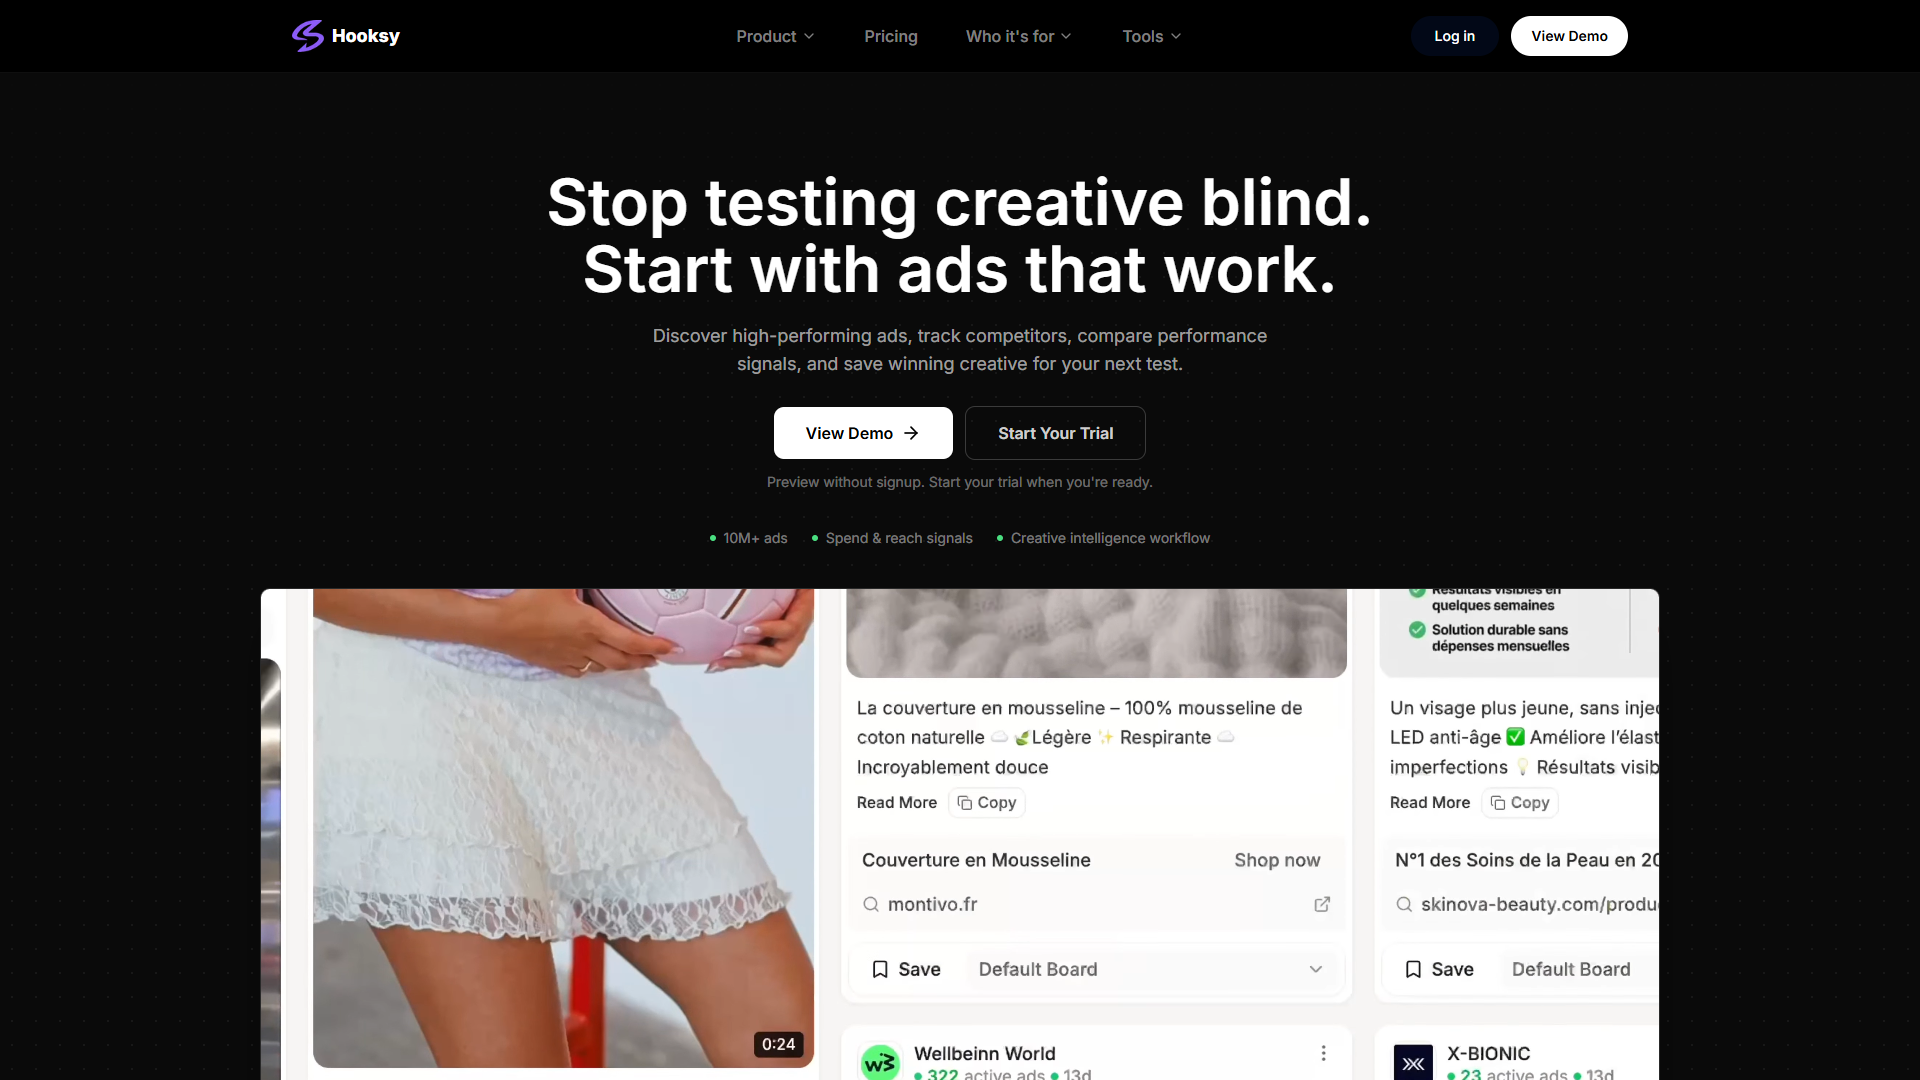The image size is (1920, 1080).
Task: Click search icon beside skinova-beauty.com
Action: click(1404, 904)
